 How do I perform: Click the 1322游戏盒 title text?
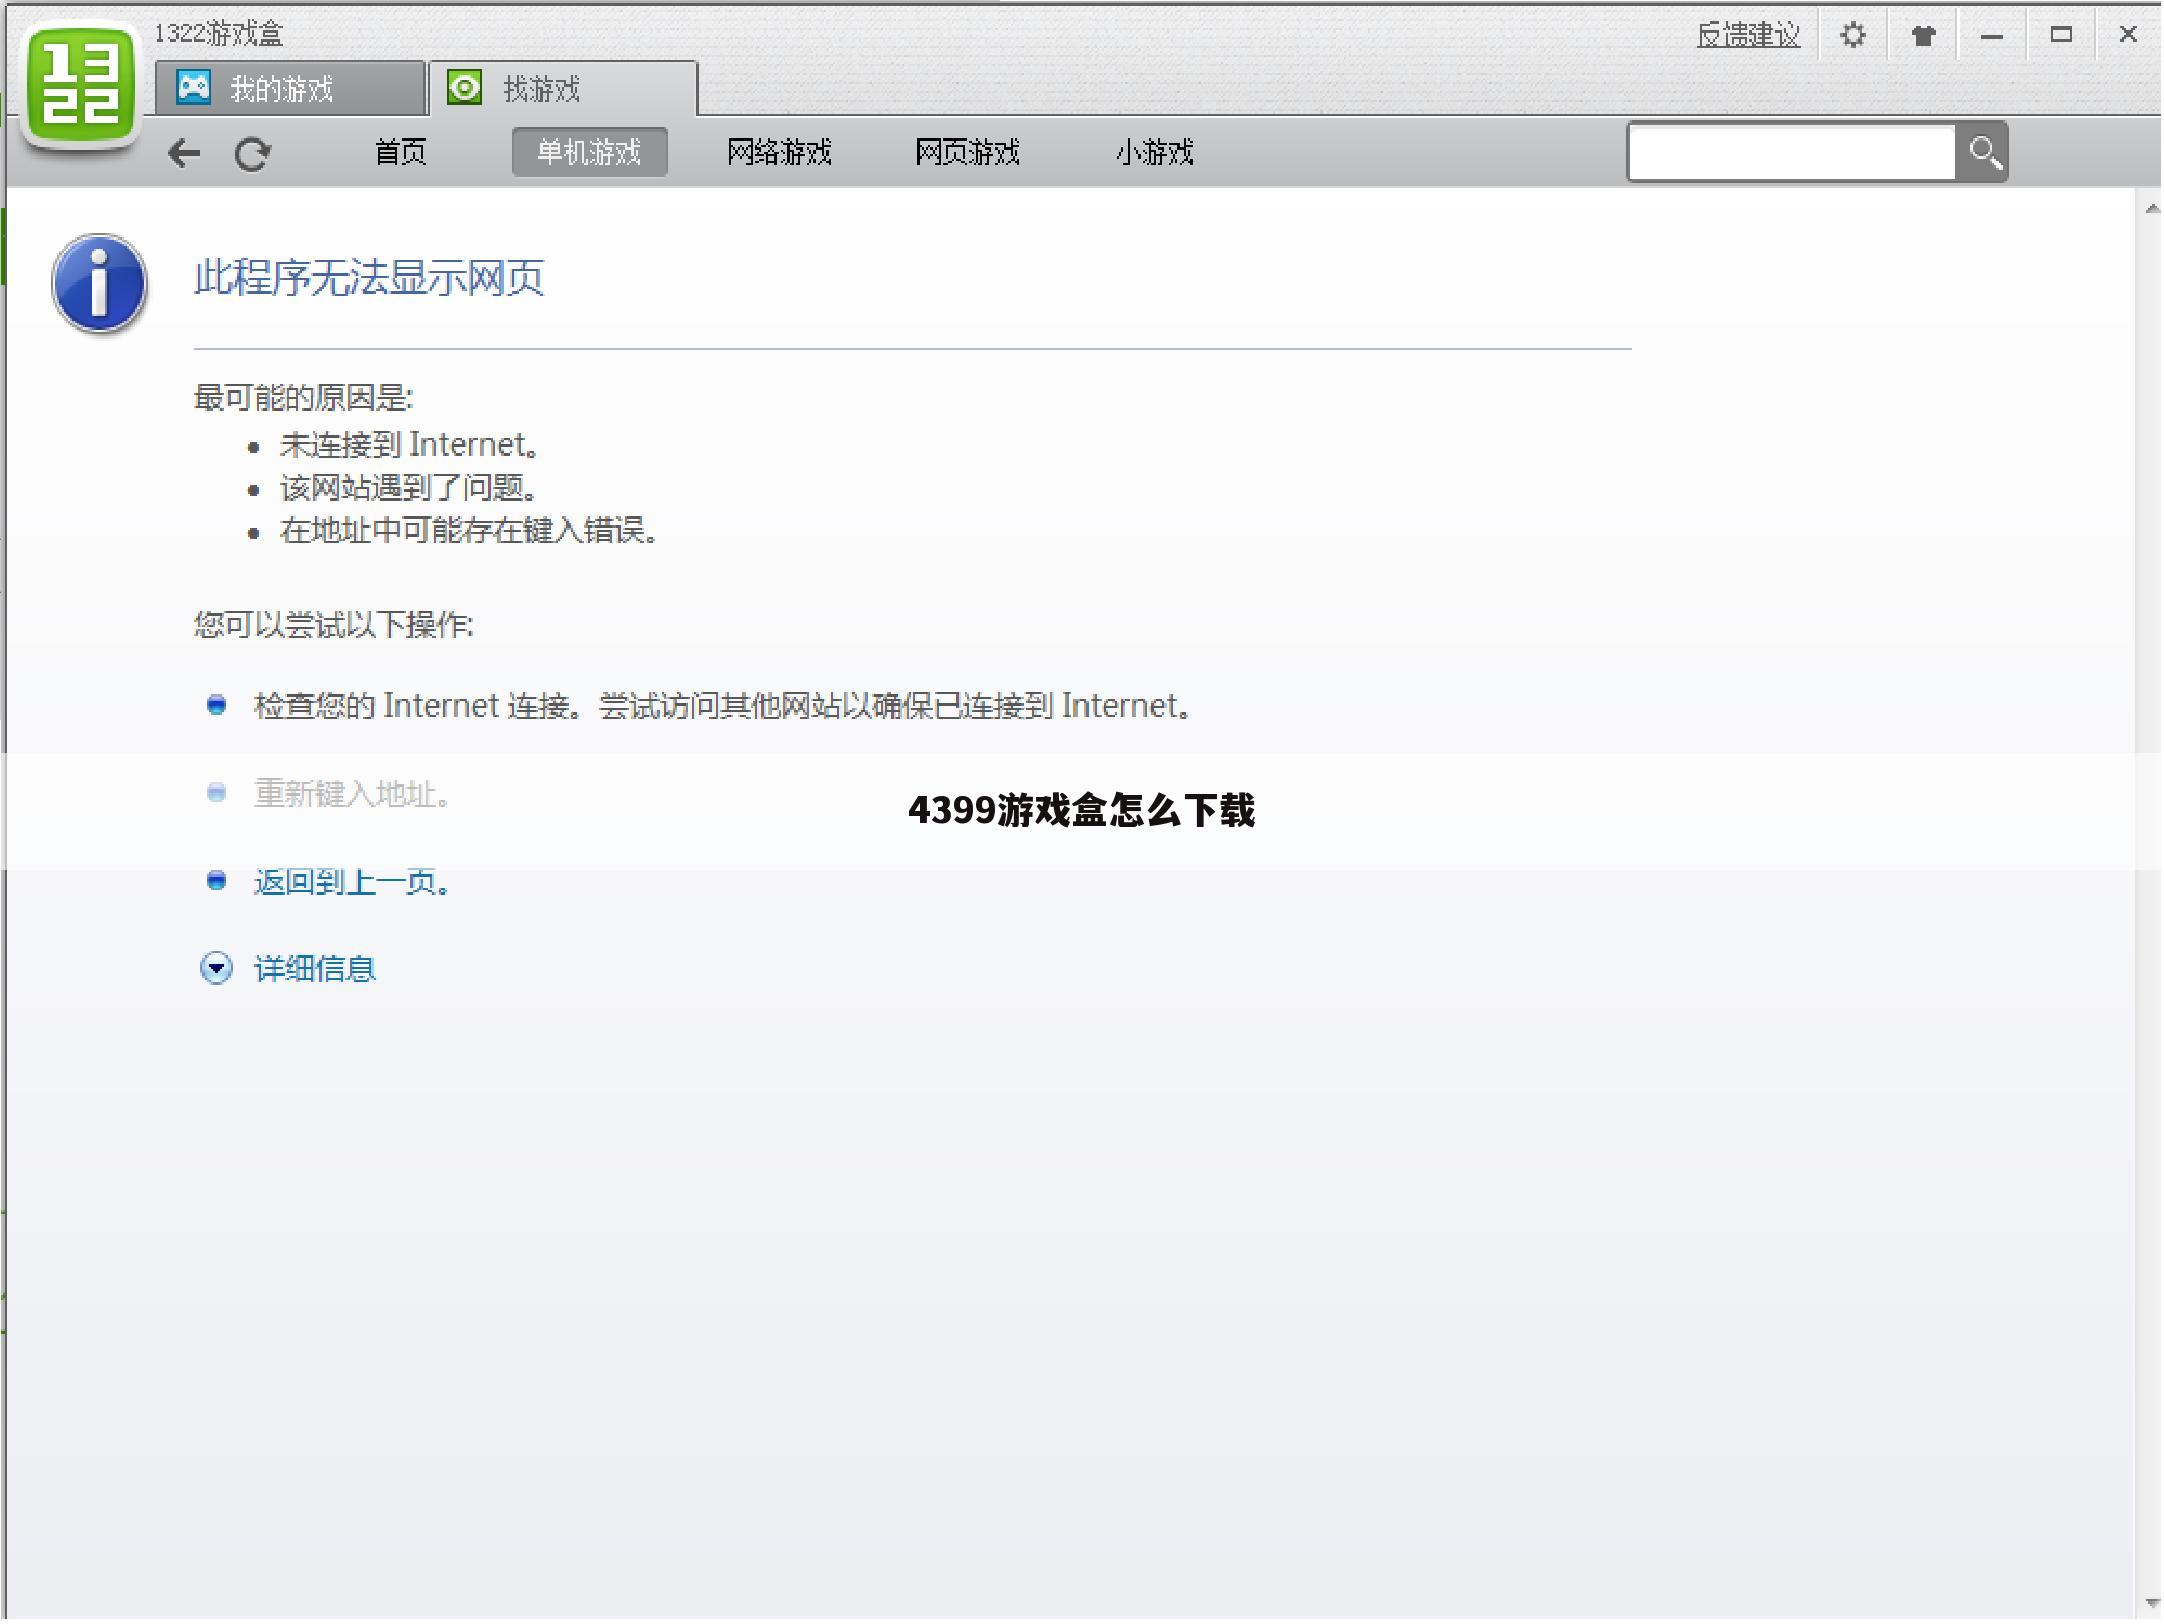(x=219, y=33)
